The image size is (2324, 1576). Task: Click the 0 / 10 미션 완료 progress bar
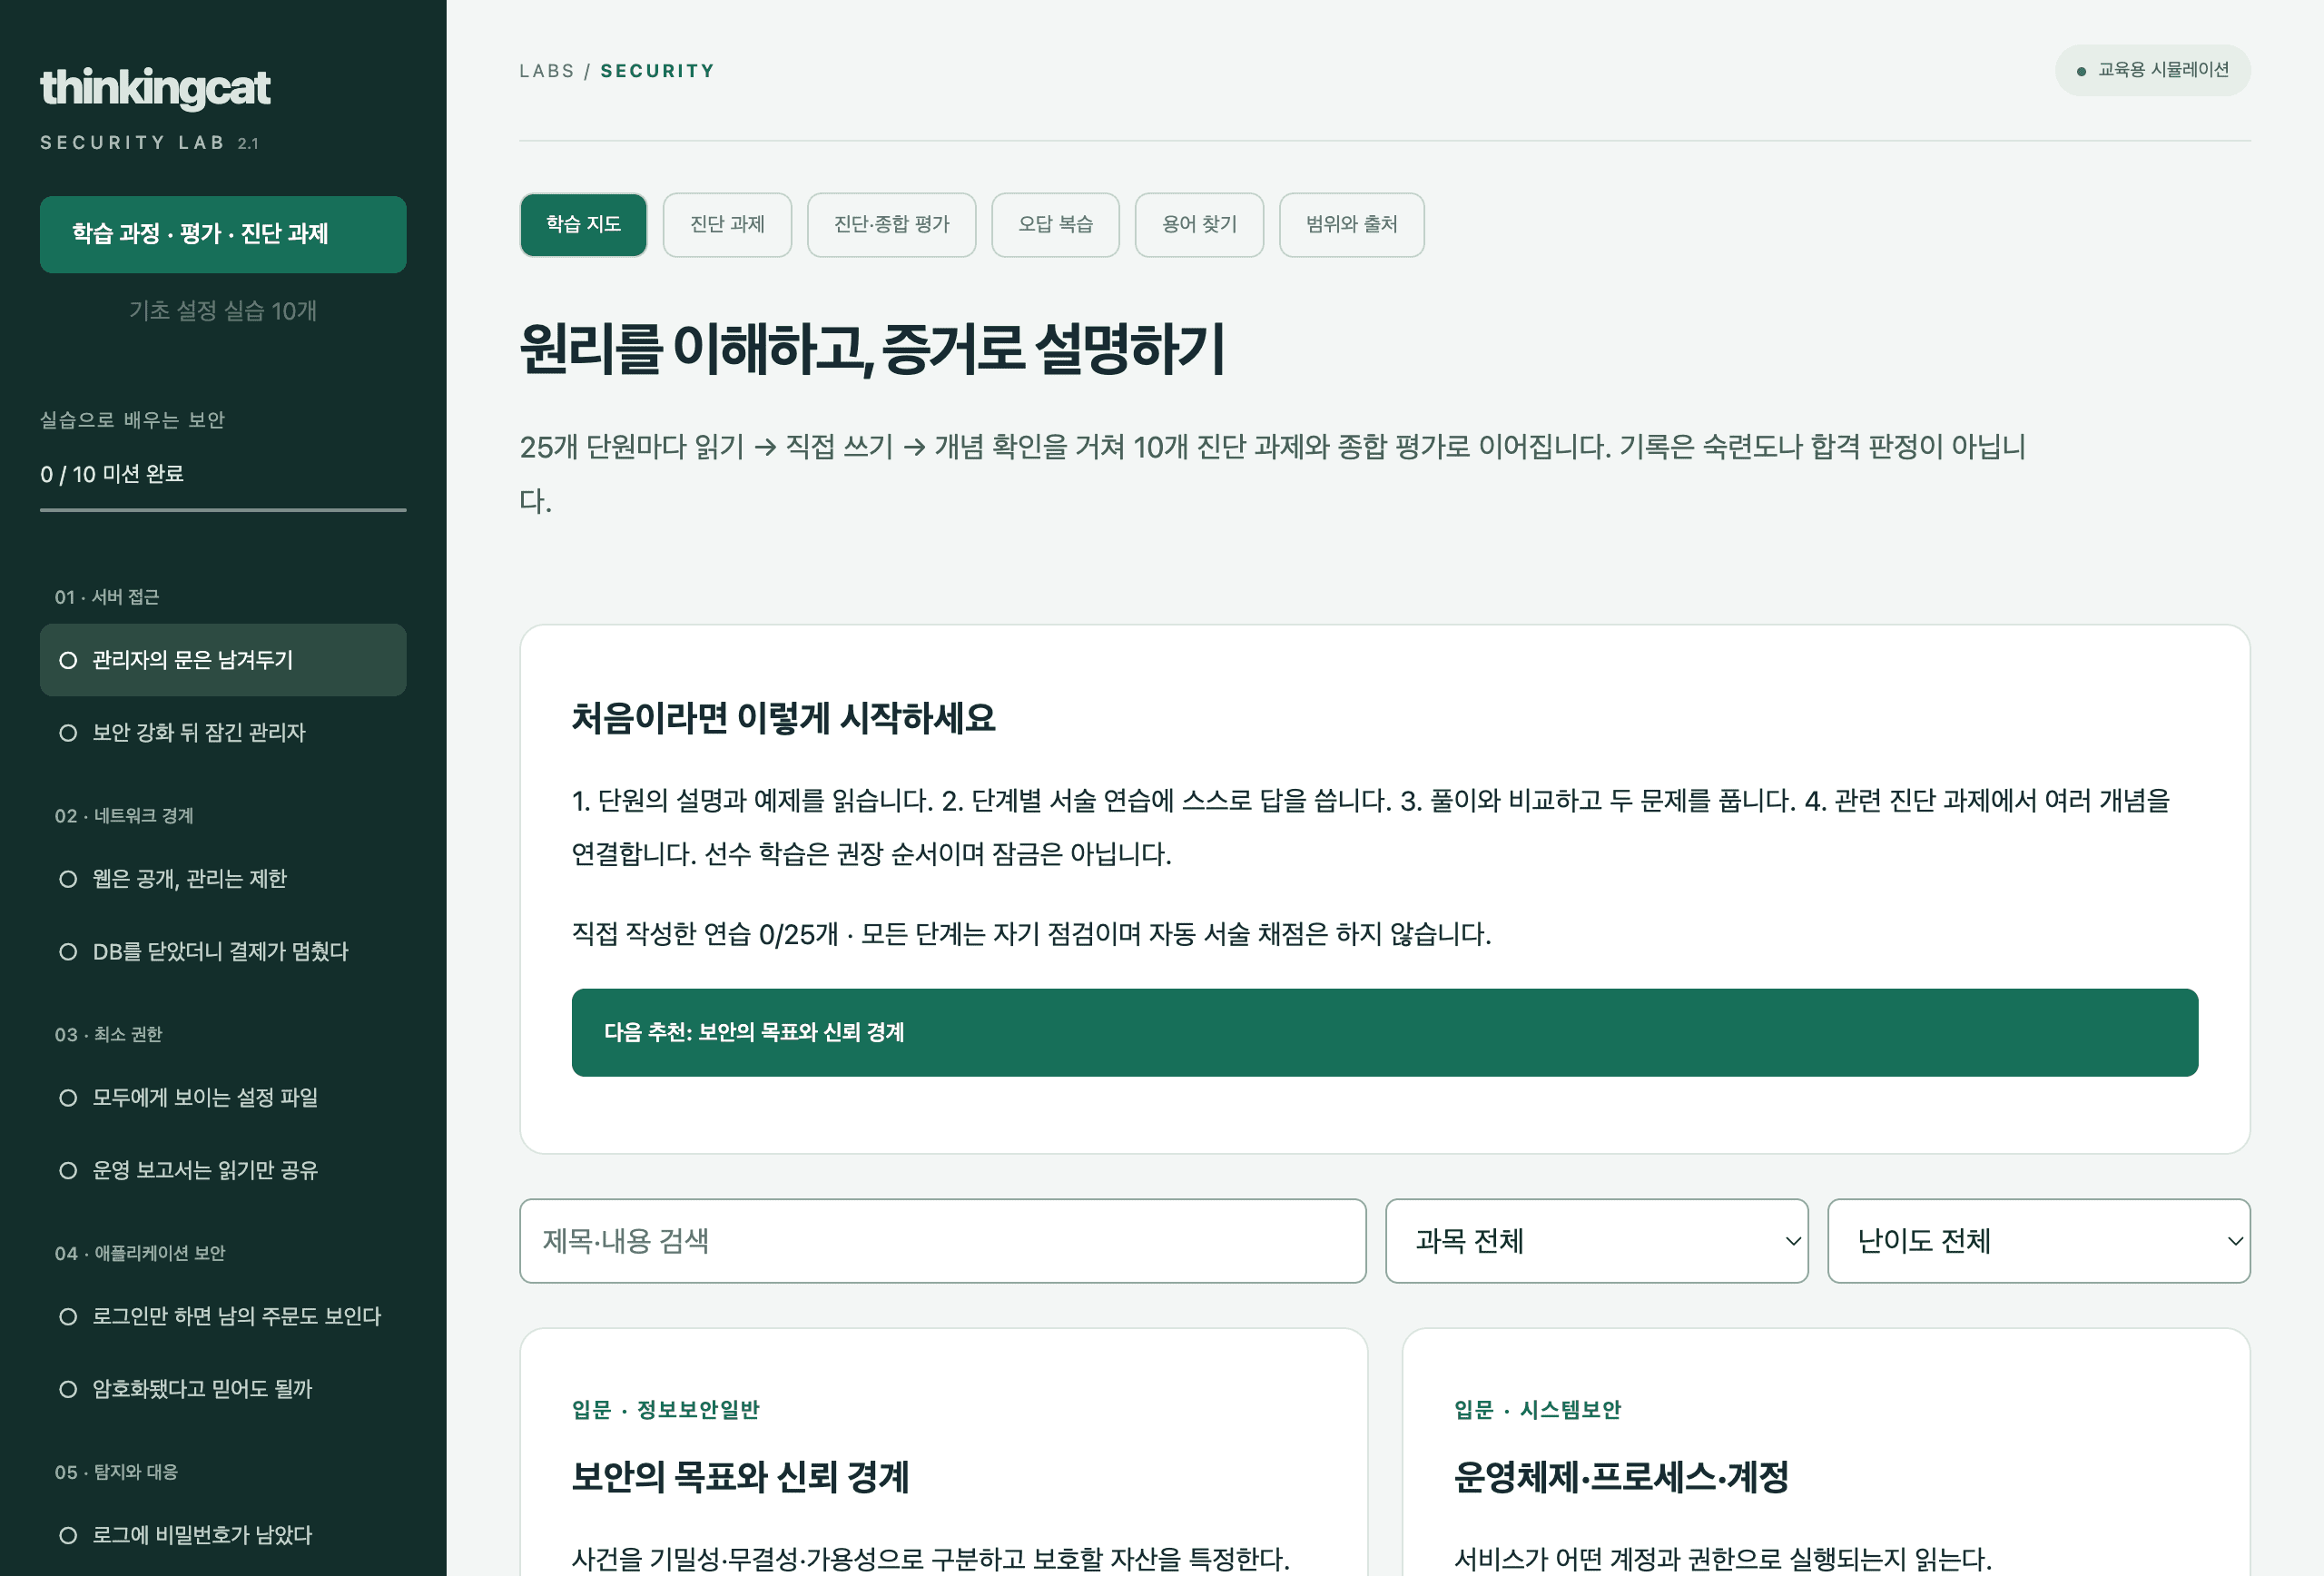tap(223, 510)
